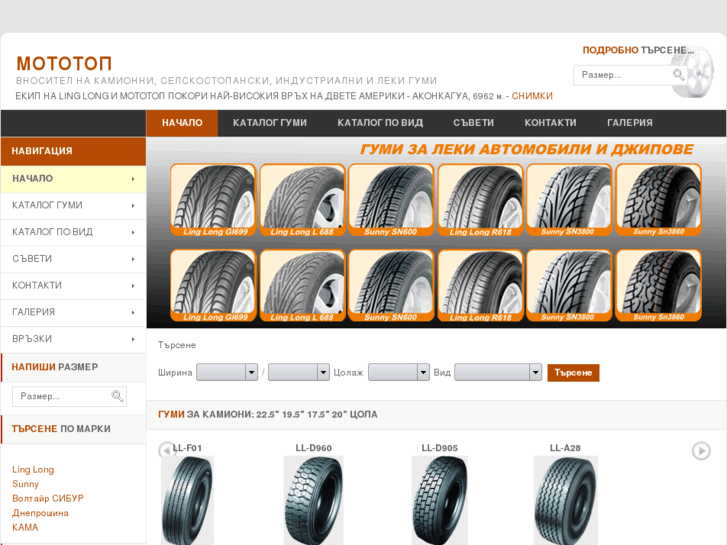Open the Sunny SN3800 tire in the top row
This screenshot has width=727, height=545.
point(569,199)
